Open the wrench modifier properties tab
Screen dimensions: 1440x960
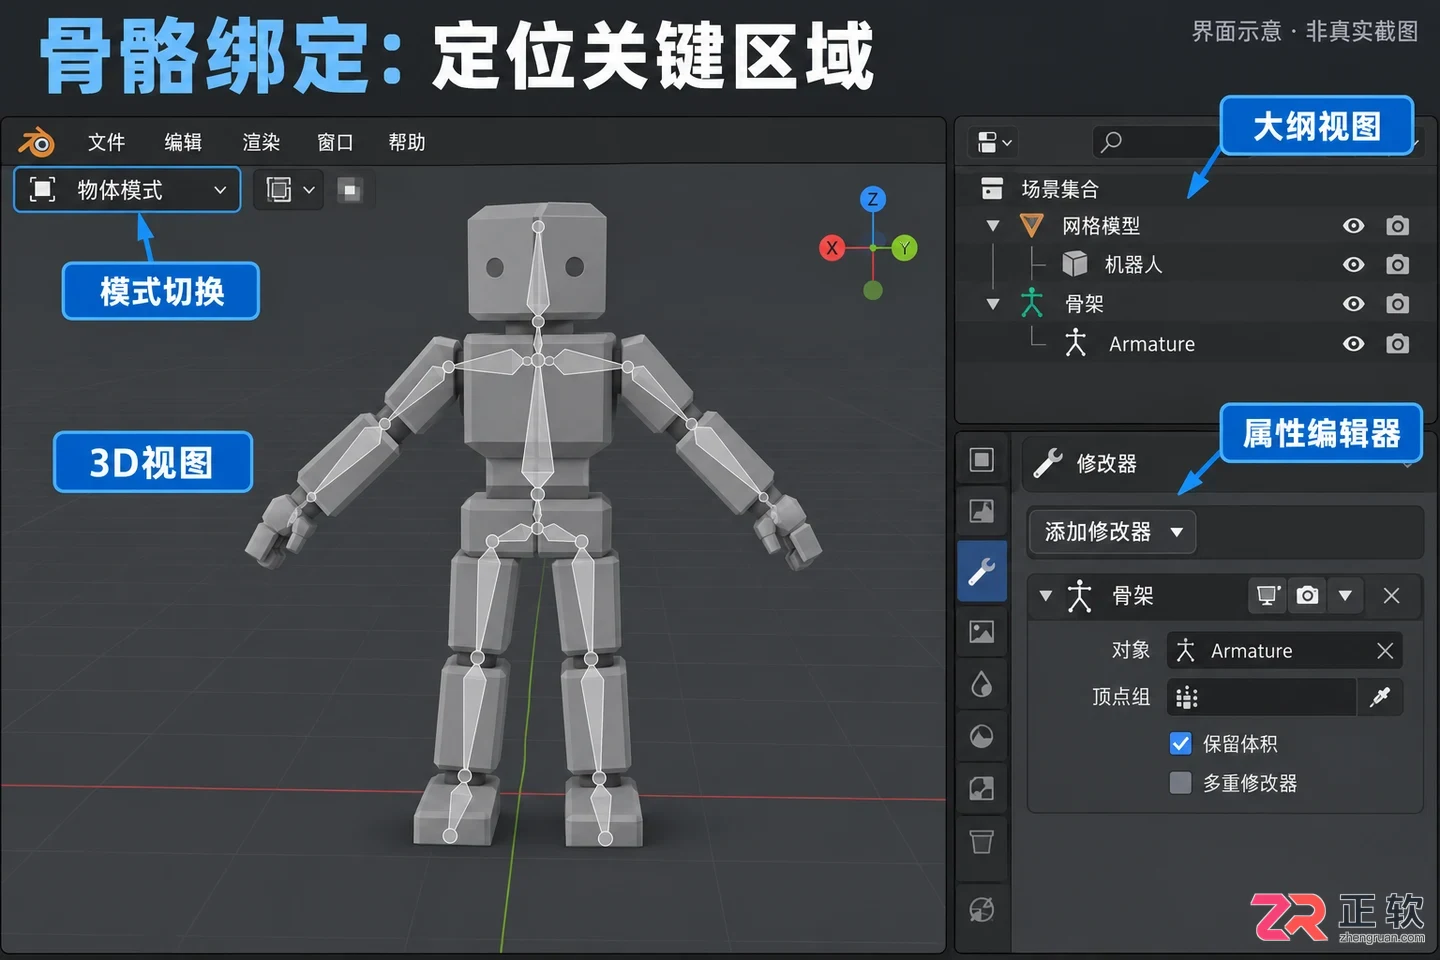[982, 572]
